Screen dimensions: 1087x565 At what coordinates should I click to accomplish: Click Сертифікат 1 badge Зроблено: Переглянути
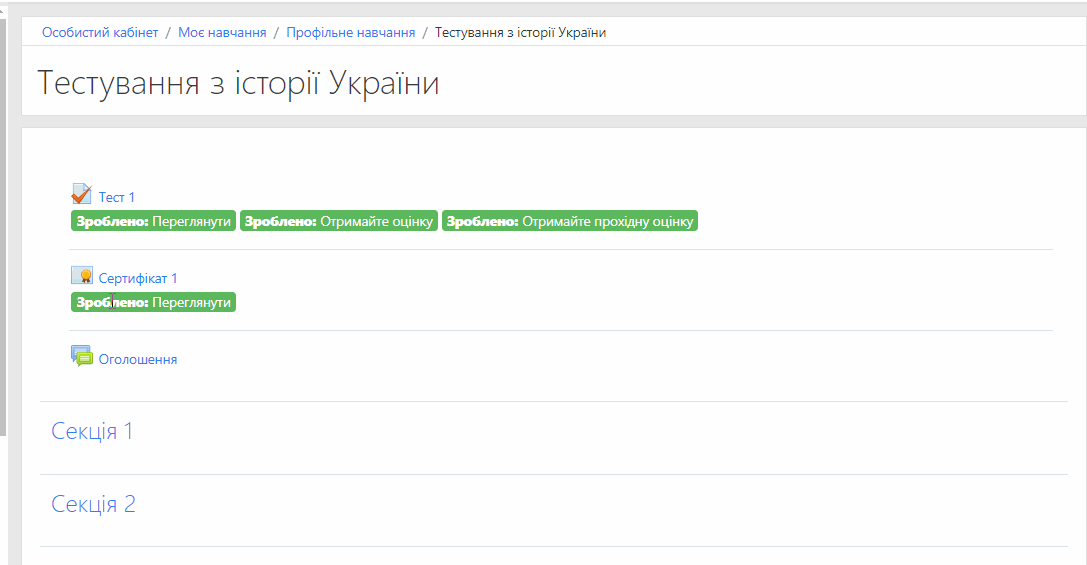(153, 302)
